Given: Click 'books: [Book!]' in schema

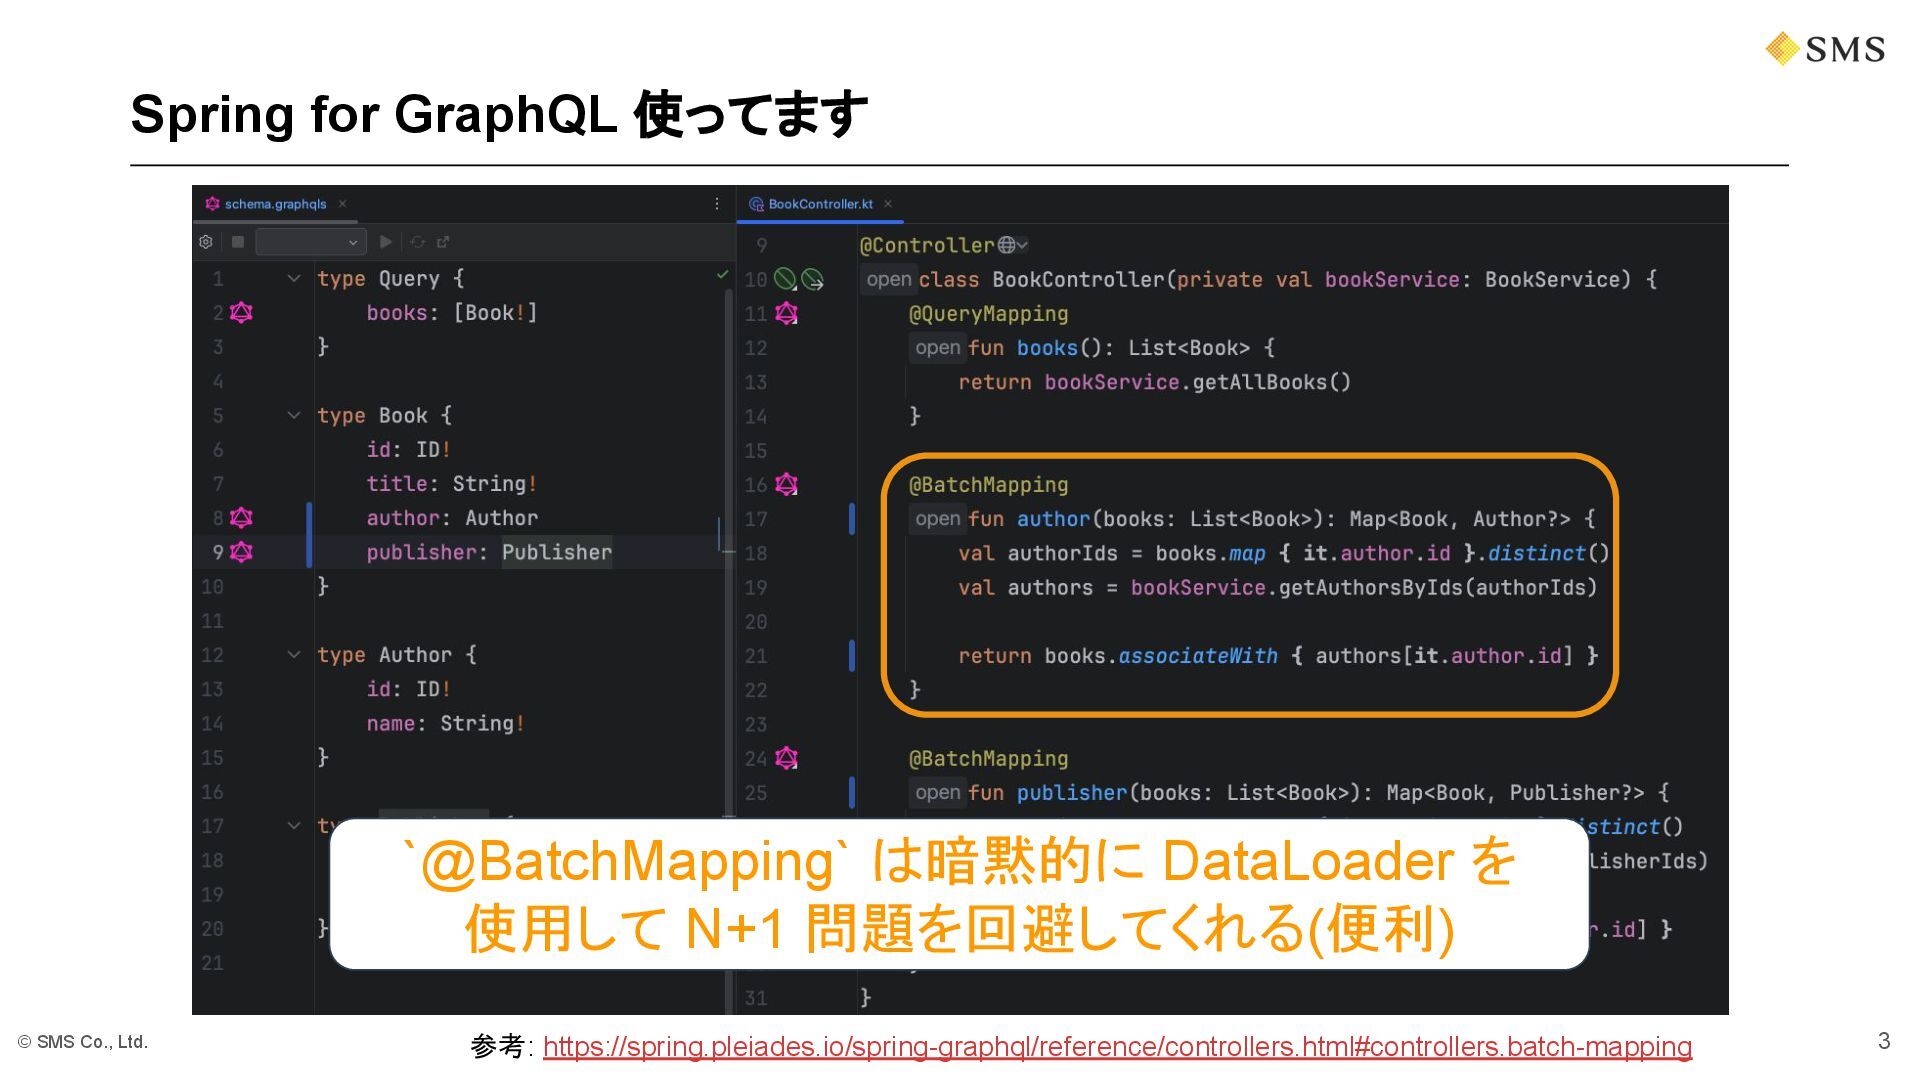Looking at the screenshot, I should [452, 313].
